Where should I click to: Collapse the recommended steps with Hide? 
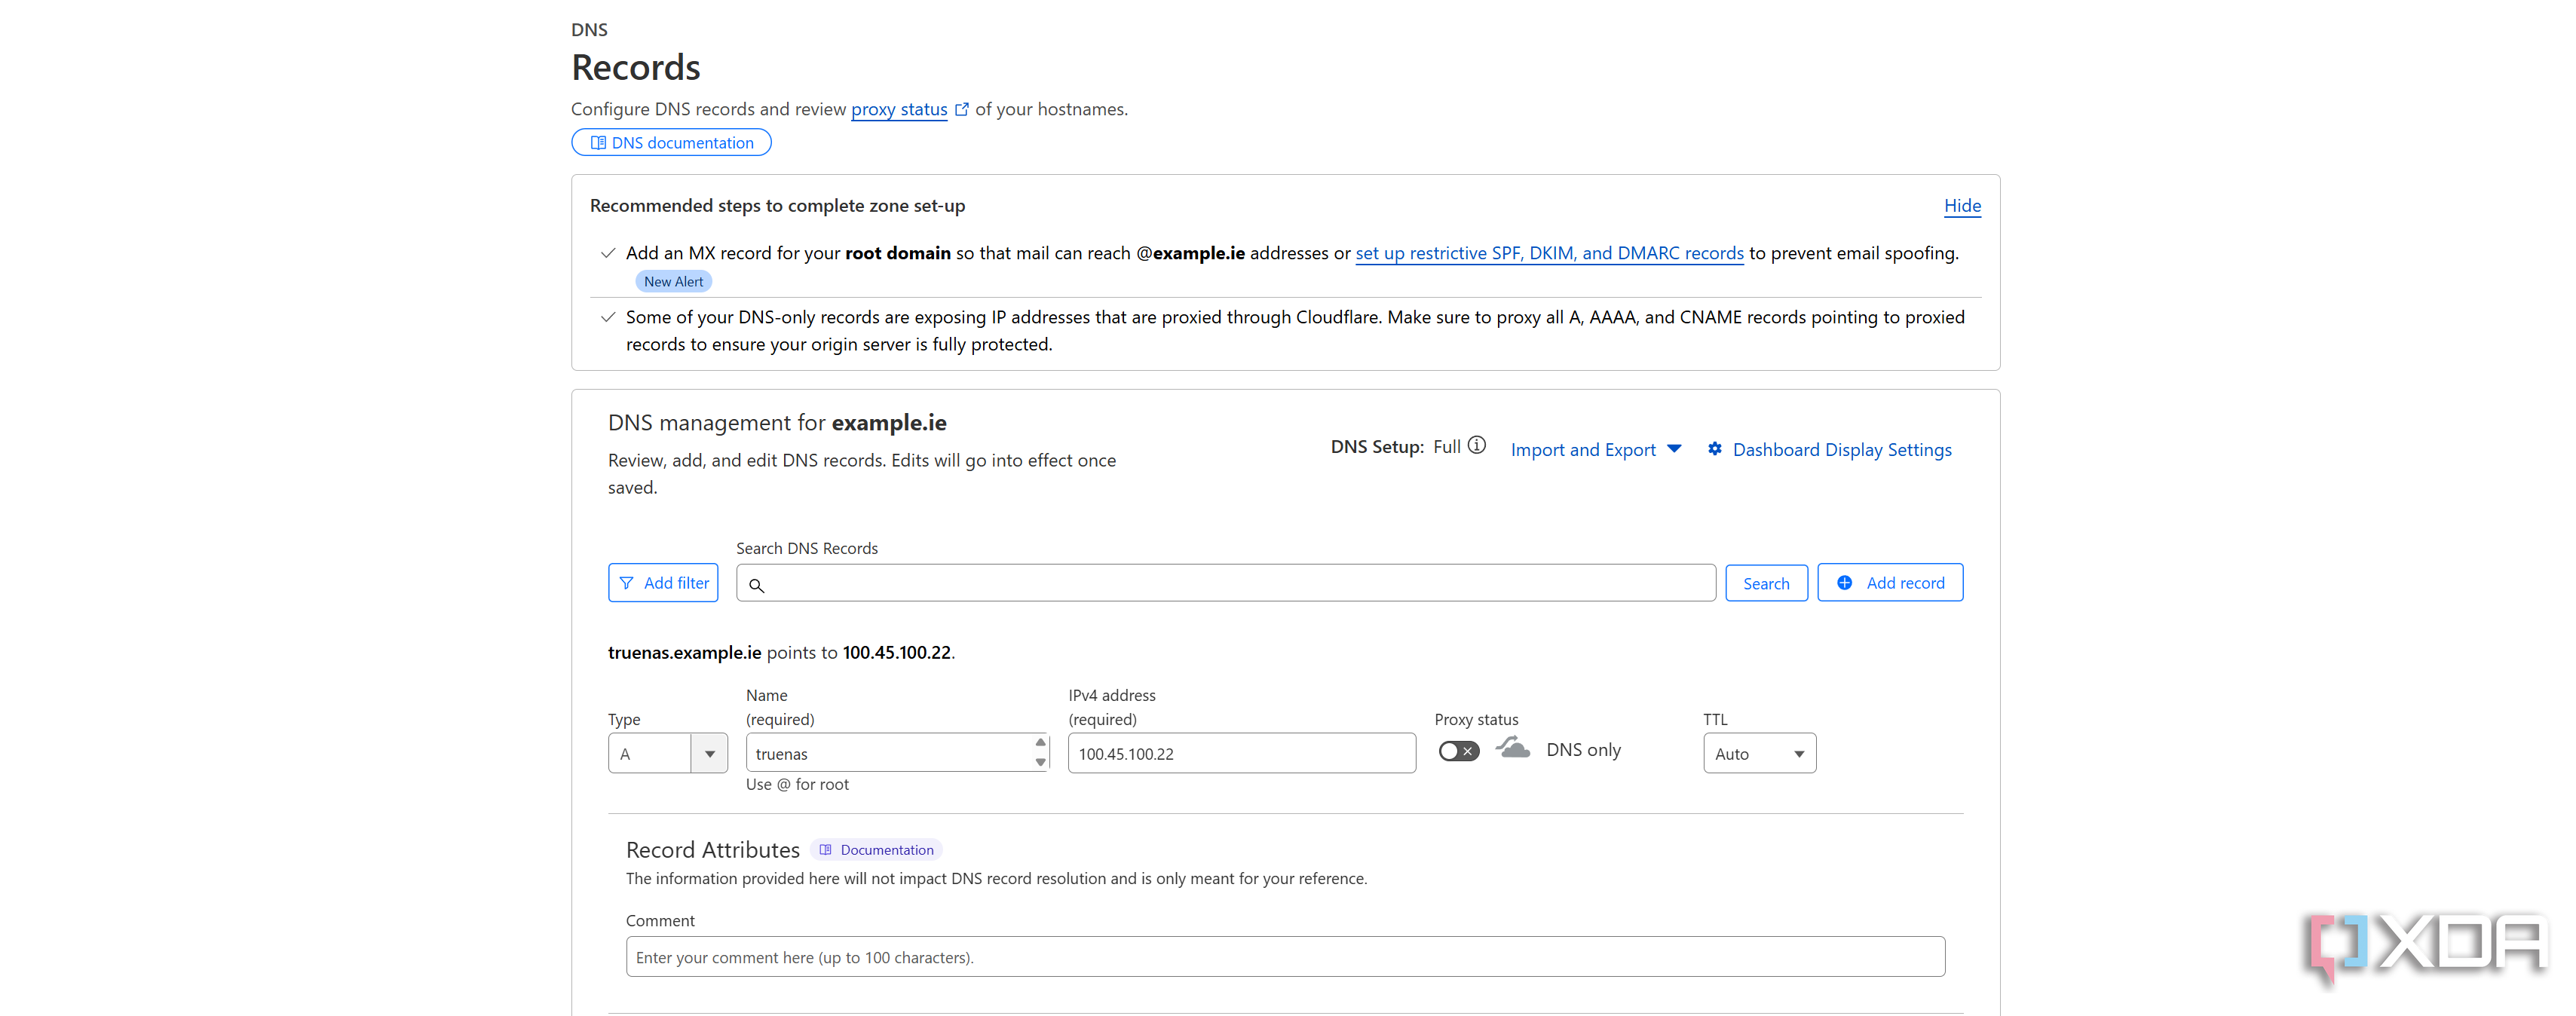point(1962,206)
